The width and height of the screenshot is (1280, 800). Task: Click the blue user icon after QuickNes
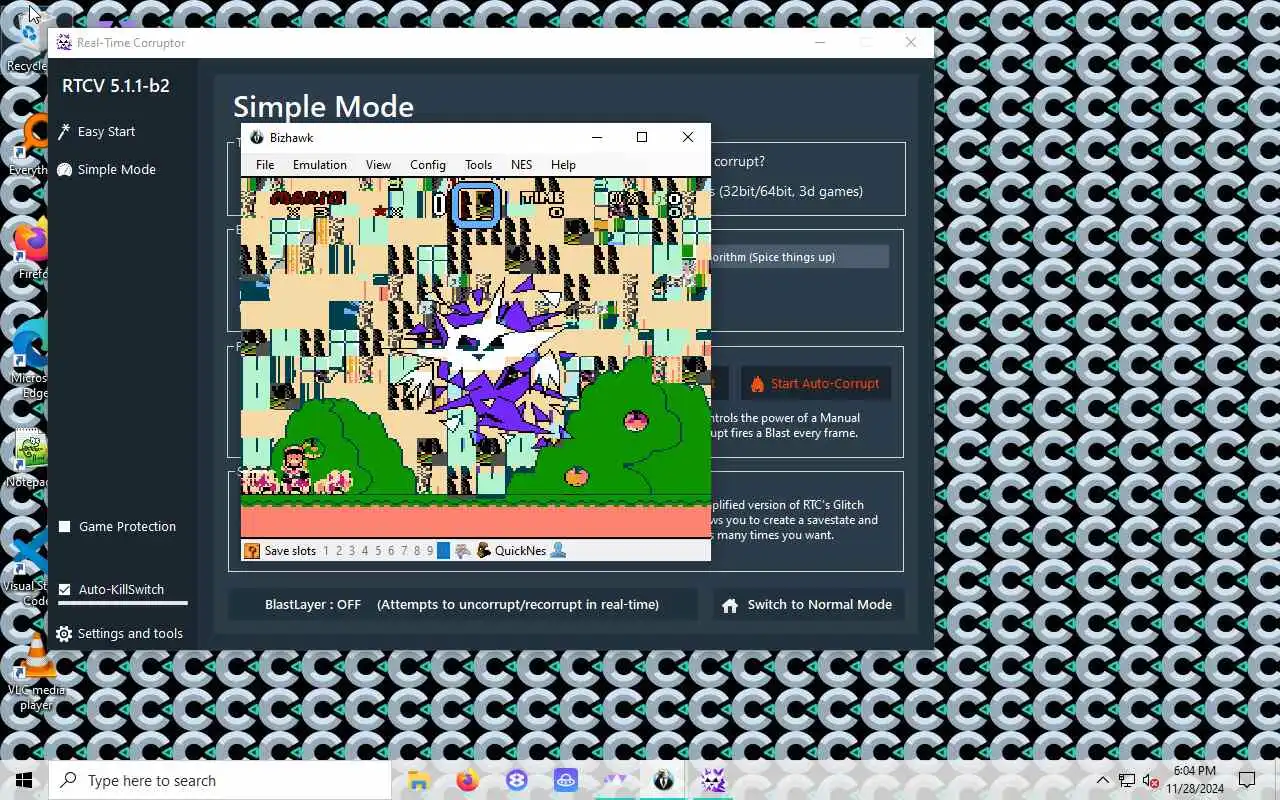coord(558,550)
